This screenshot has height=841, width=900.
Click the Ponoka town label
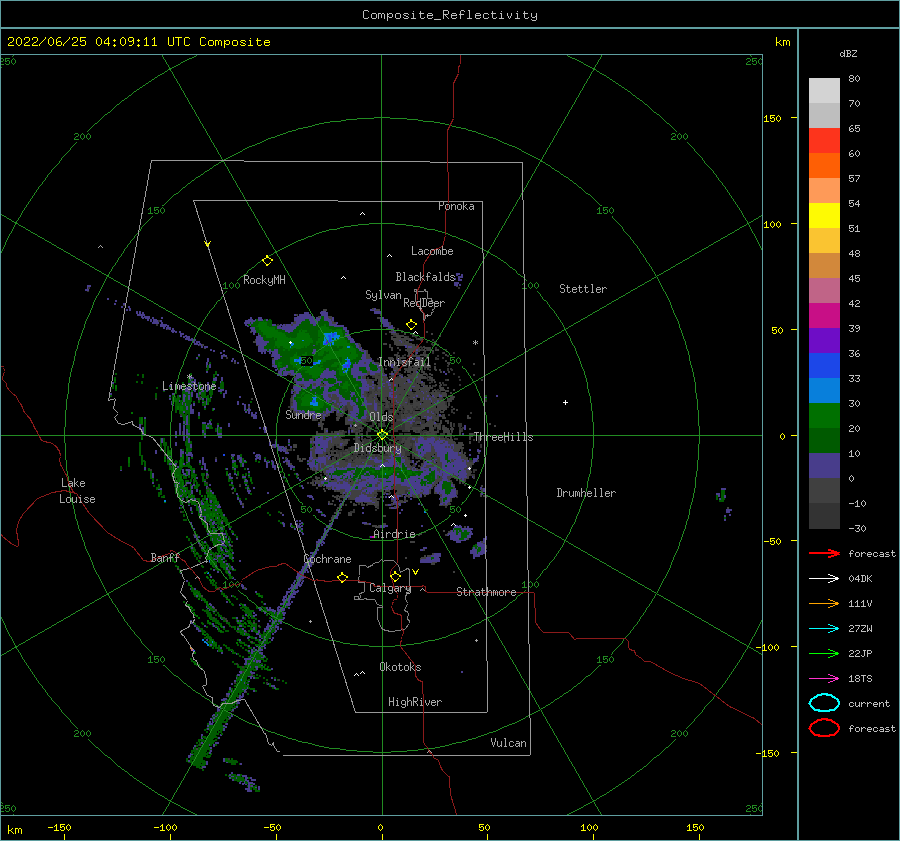pyautogui.click(x=456, y=207)
